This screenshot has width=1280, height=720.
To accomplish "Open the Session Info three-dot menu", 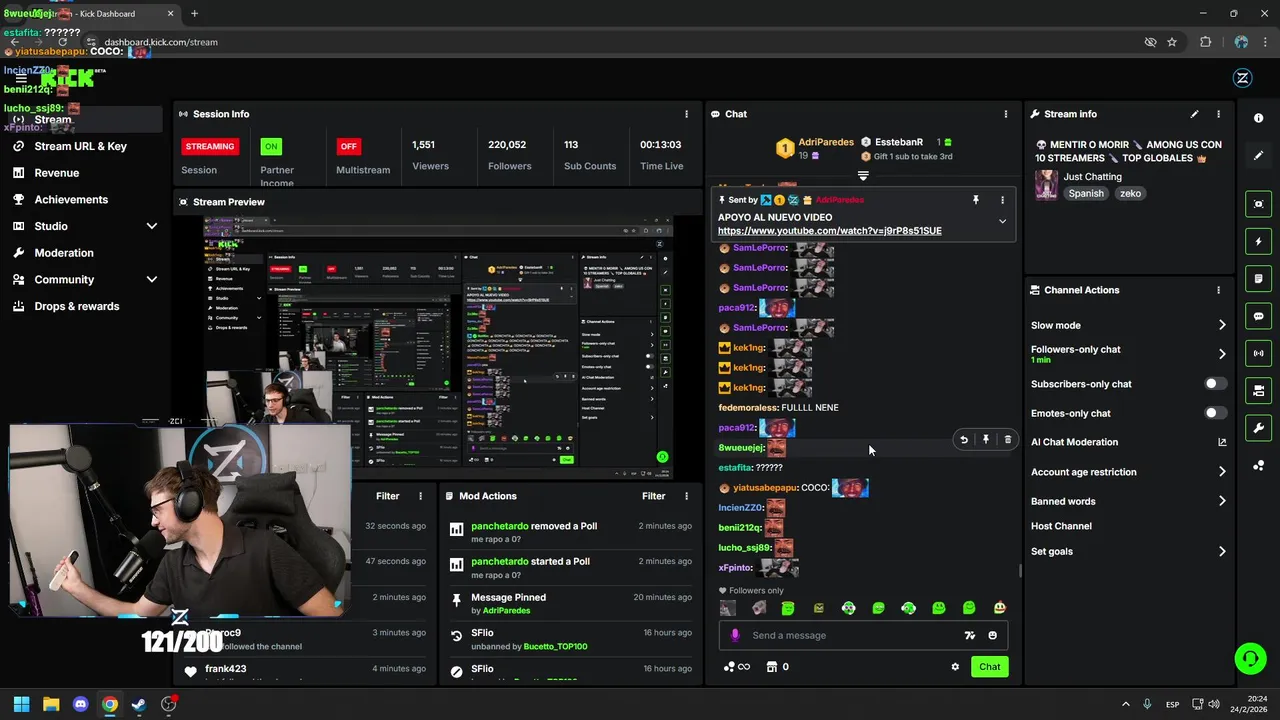I will [x=686, y=114].
